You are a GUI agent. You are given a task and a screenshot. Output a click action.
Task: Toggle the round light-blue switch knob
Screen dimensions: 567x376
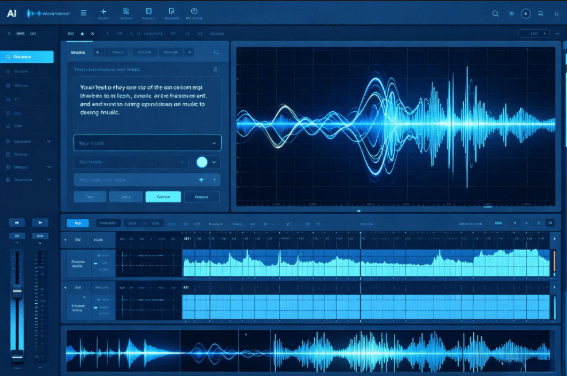[x=202, y=162]
